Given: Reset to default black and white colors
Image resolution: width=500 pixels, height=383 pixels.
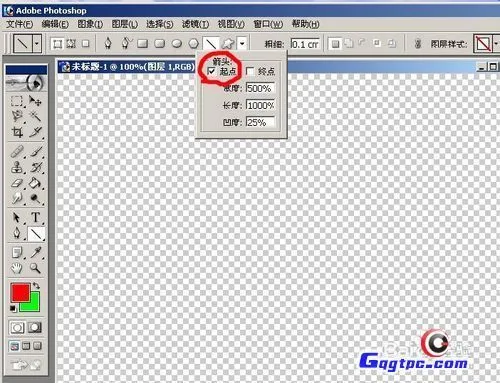Looking at the screenshot, I should 13,309.
